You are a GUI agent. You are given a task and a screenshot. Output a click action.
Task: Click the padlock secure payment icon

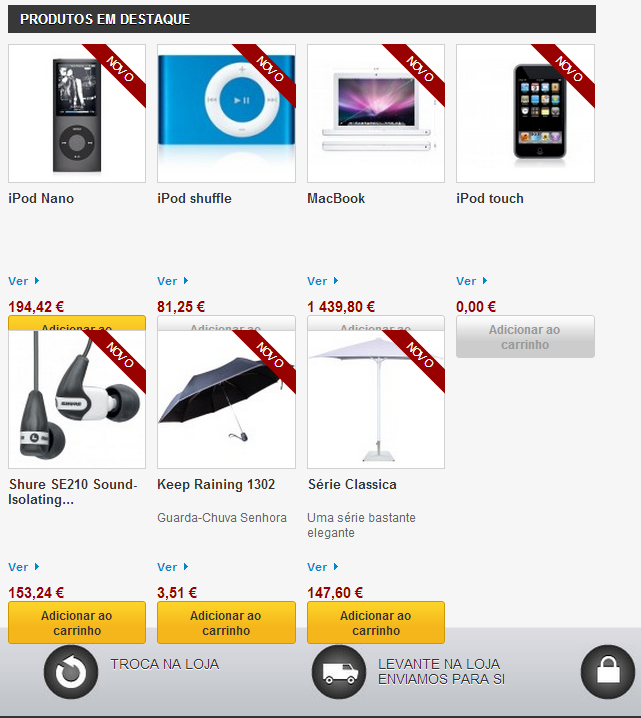click(608, 672)
